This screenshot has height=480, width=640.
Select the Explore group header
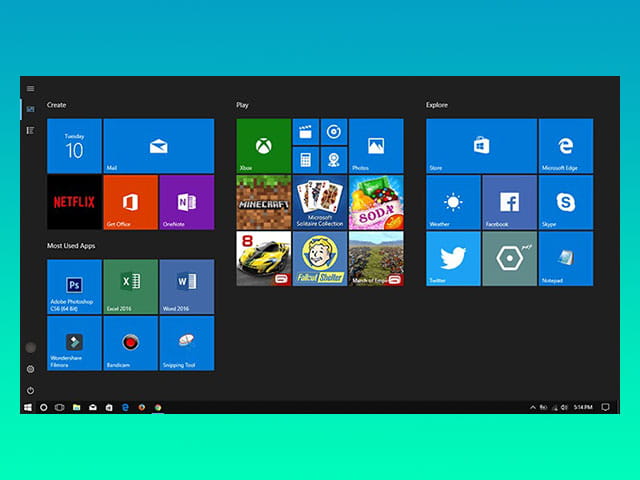click(x=437, y=105)
